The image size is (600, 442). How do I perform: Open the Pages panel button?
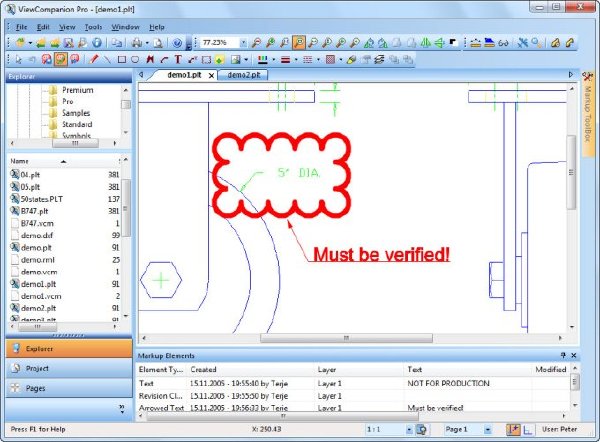point(69,388)
